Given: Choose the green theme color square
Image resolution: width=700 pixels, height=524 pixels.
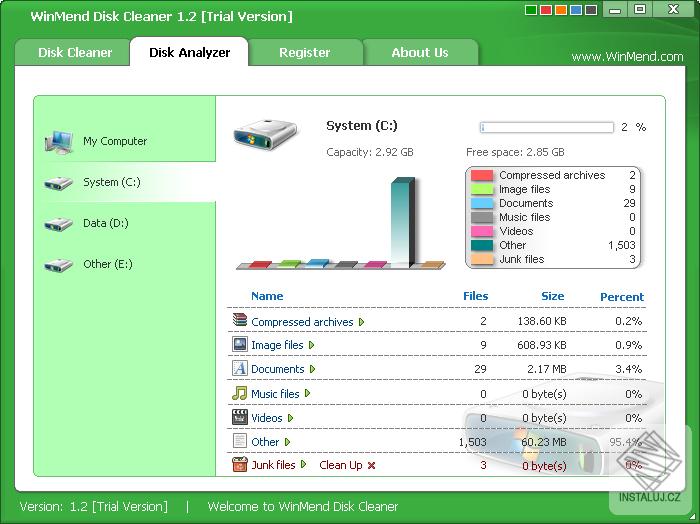Looking at the screenshot, I should (x=531, y=9).
